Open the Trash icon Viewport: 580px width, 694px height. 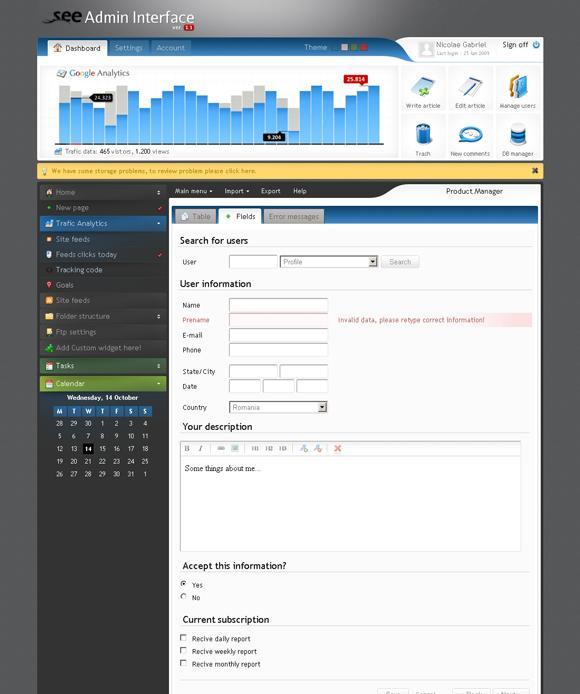click(423, 134)
